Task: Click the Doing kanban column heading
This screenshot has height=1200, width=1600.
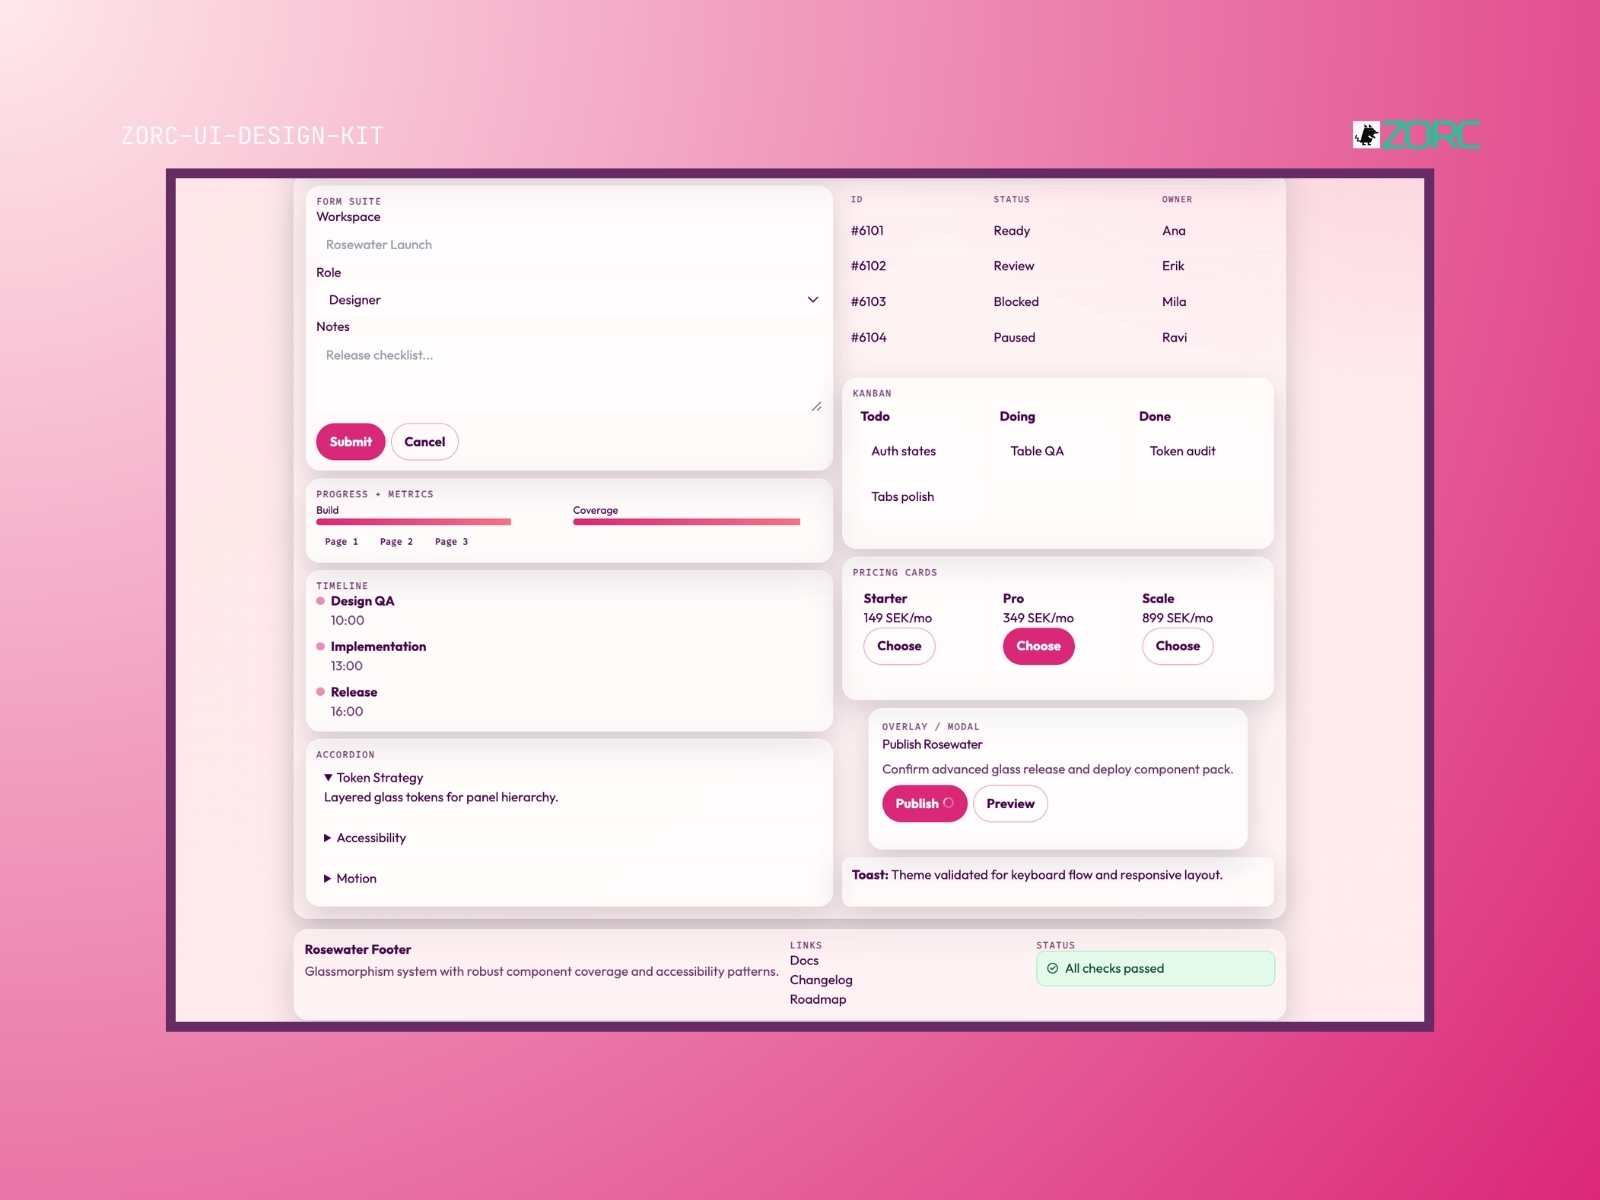Action: pyautogui.click(x=1017, y=417)
